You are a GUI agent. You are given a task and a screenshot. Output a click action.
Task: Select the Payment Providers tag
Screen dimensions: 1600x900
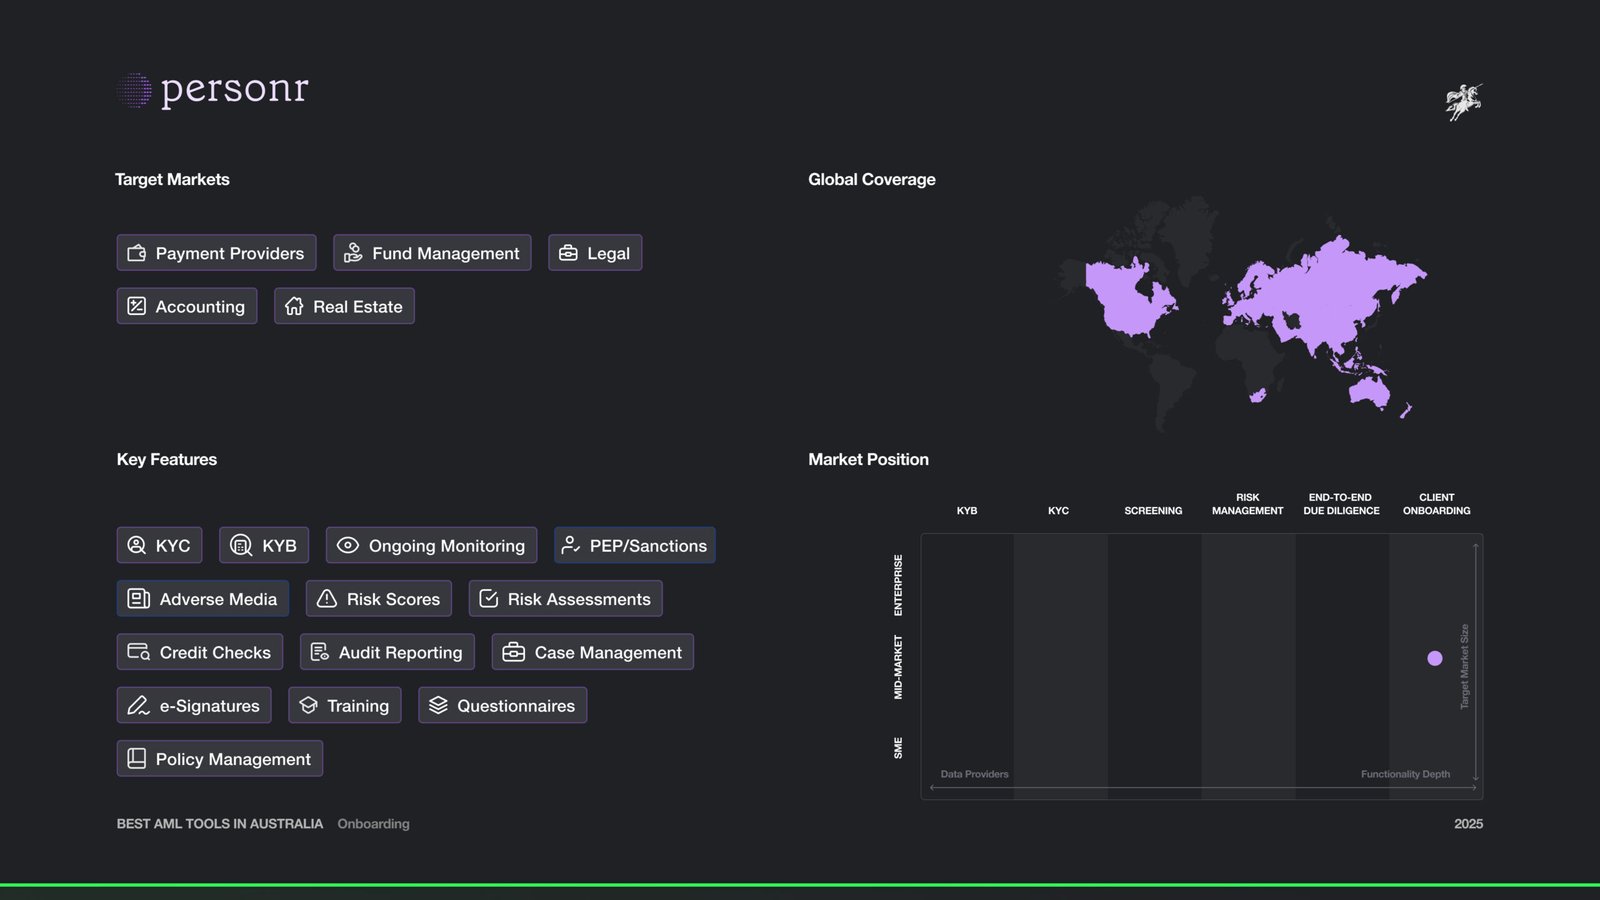pyautogui.click(x=216, y=253)
